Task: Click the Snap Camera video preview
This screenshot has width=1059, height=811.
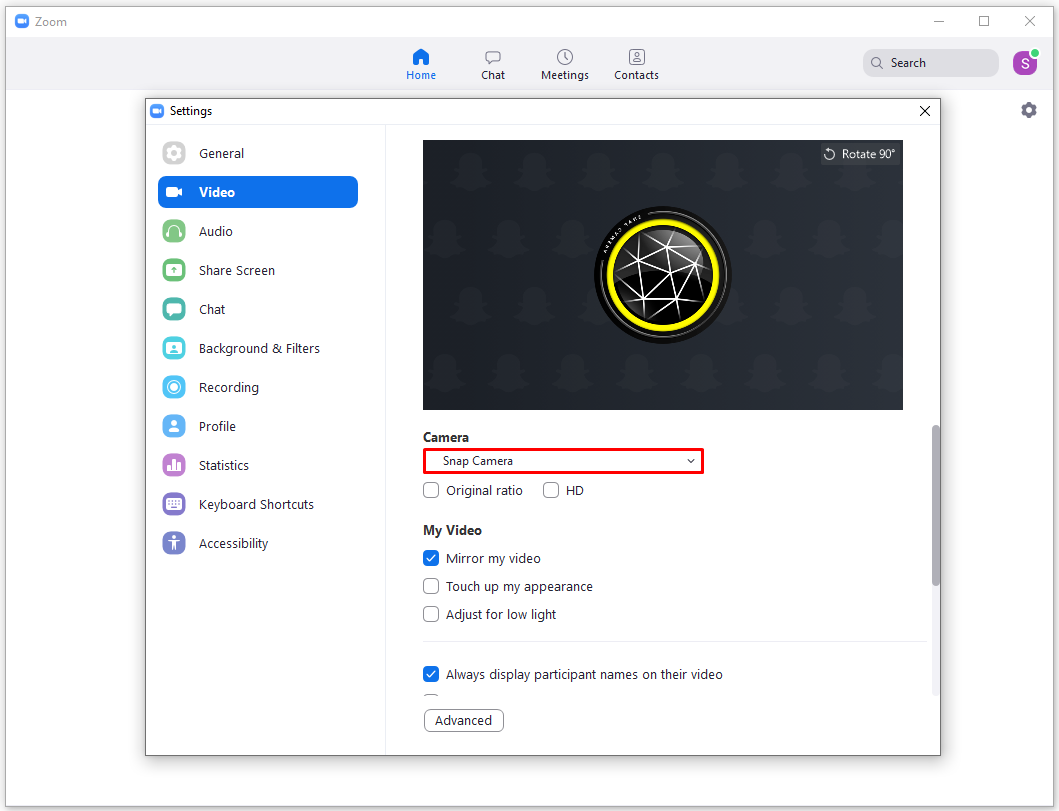Action: click(663, 275)
